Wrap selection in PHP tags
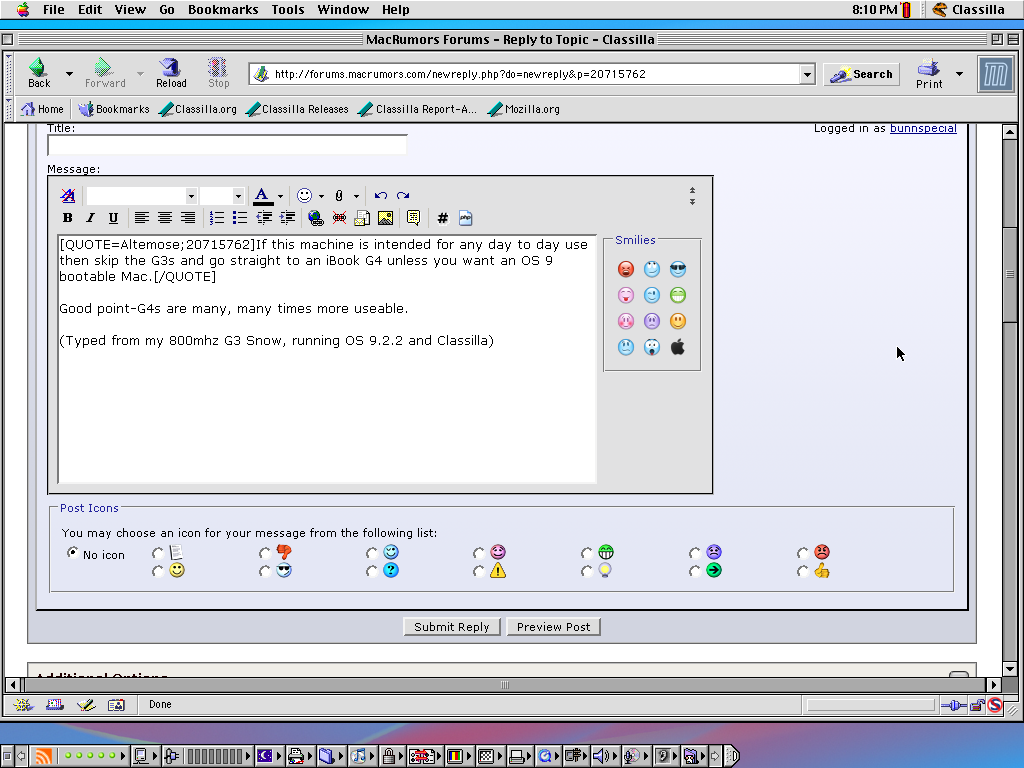Viewport: 1024px width, 768px height. 466,218
